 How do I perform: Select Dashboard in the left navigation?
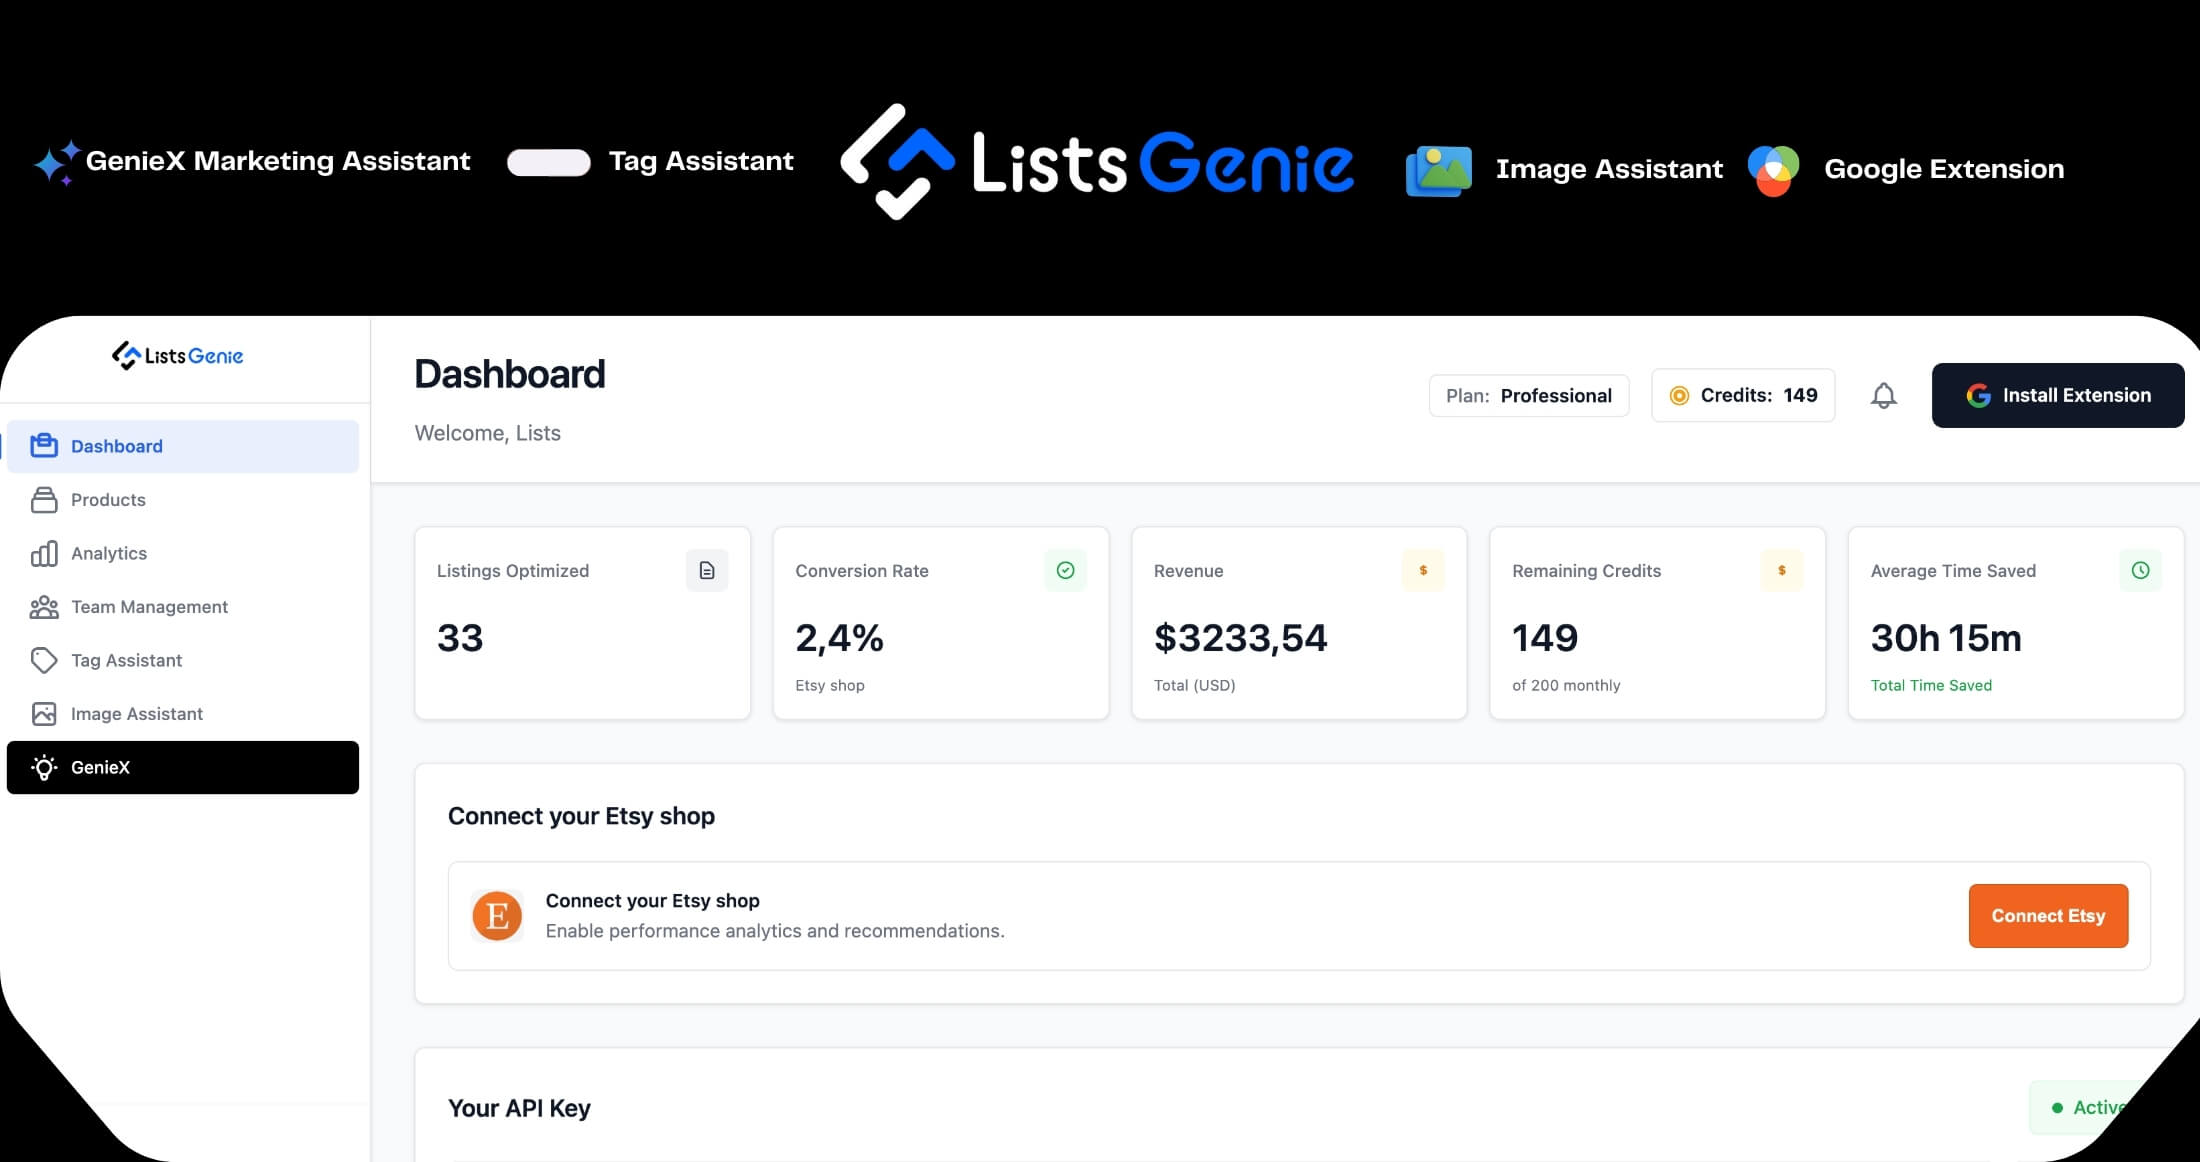tap(116, 446)
